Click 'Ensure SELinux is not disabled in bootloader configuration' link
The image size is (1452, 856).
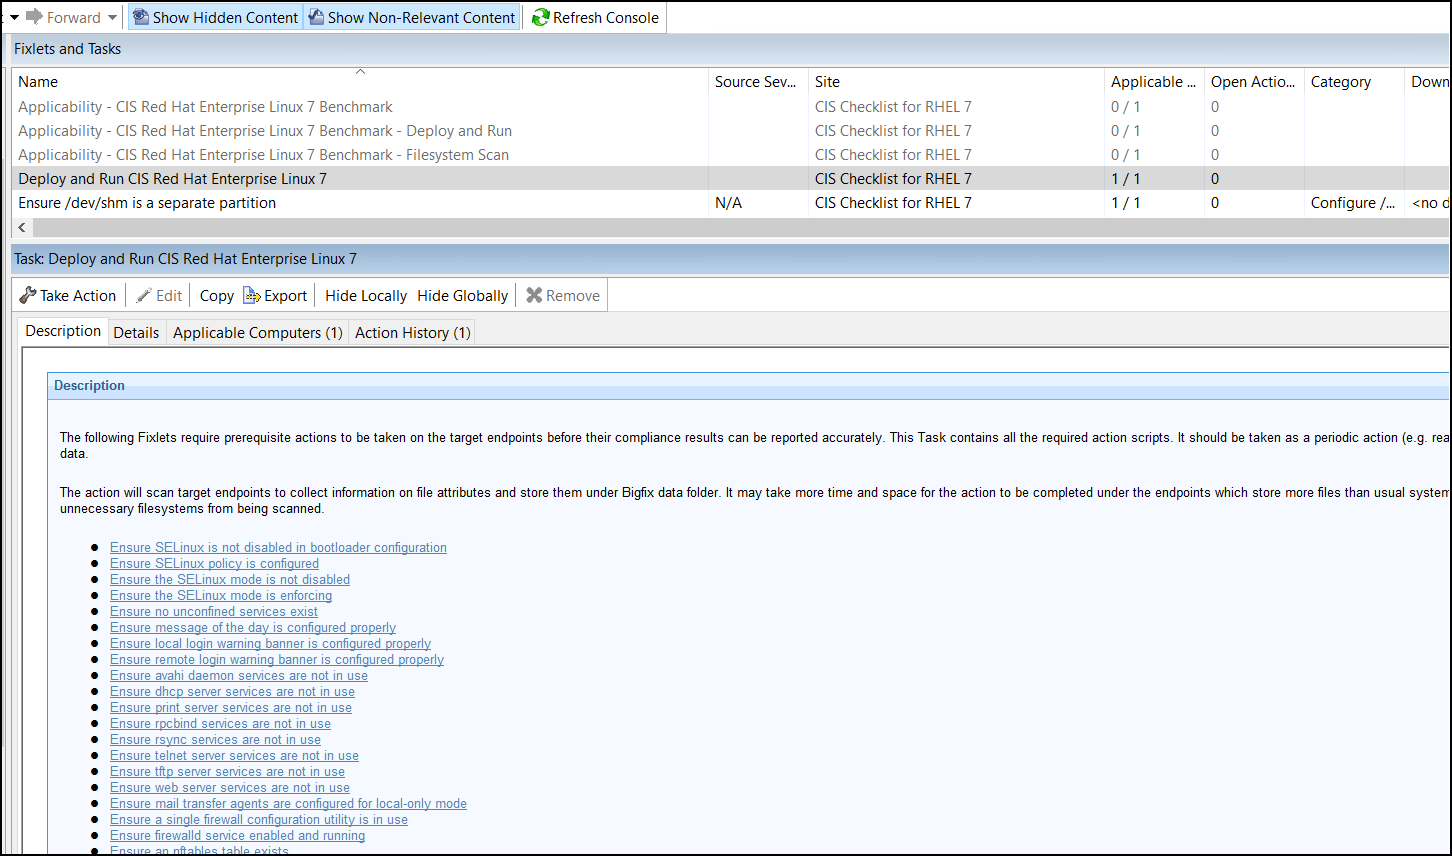pyautogui.click(x=278, y=547)
